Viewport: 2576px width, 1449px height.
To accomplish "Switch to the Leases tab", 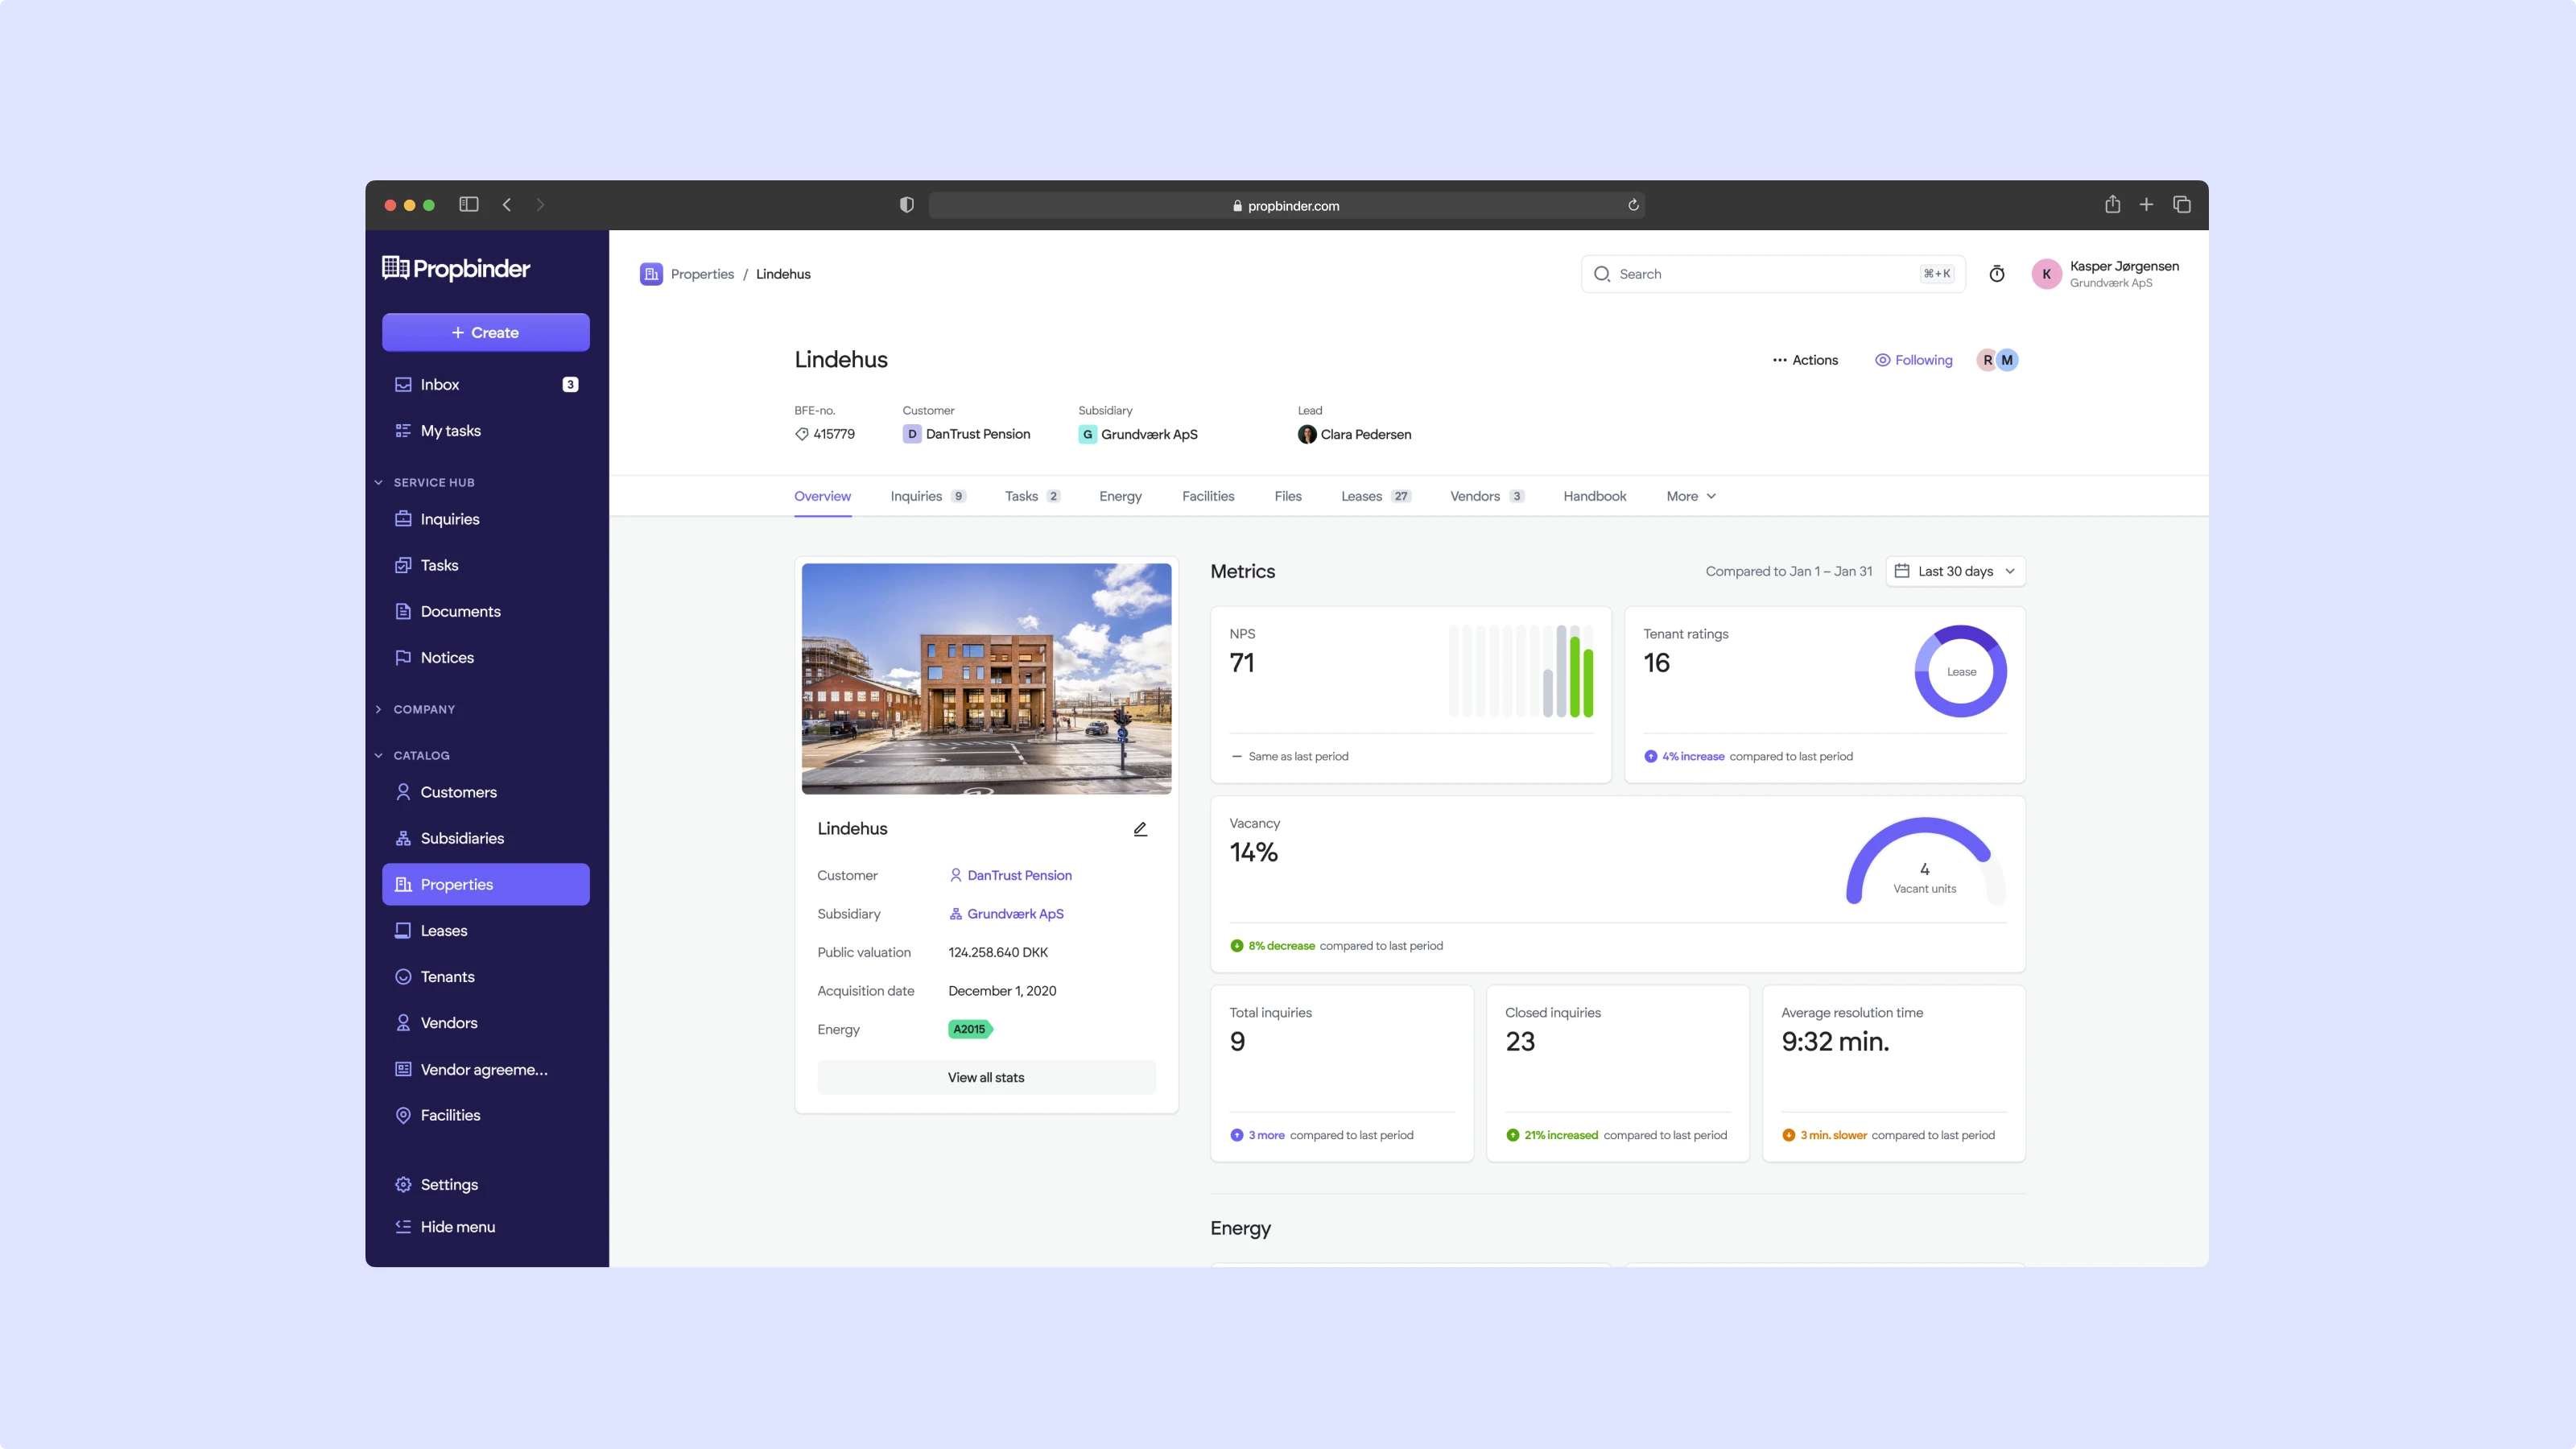I will [1361, 496].
